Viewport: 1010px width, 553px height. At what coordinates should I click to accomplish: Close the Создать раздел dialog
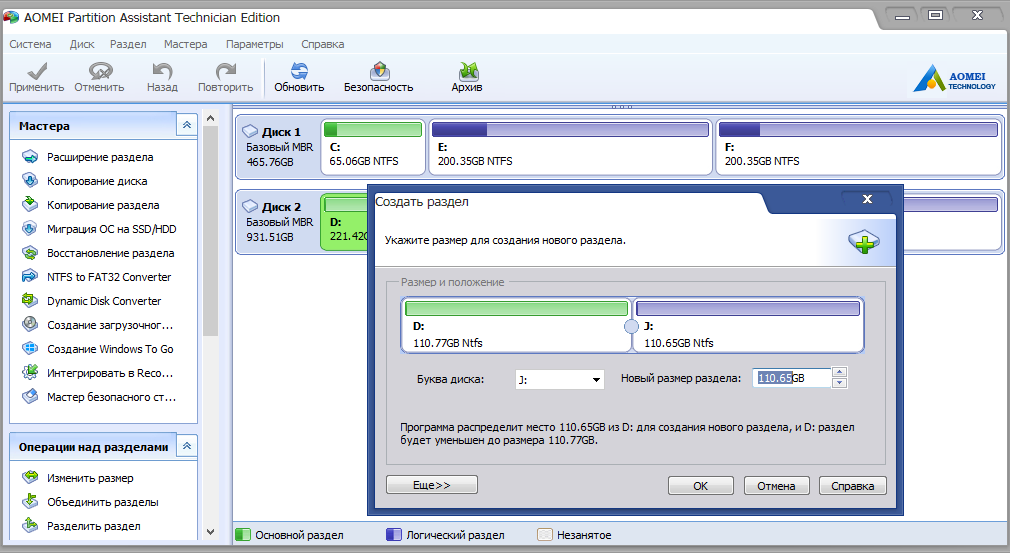click(x=867, y=199)
